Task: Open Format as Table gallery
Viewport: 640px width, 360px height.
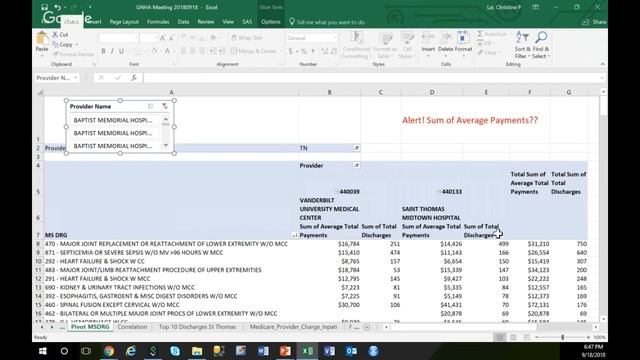Action: 384,45
